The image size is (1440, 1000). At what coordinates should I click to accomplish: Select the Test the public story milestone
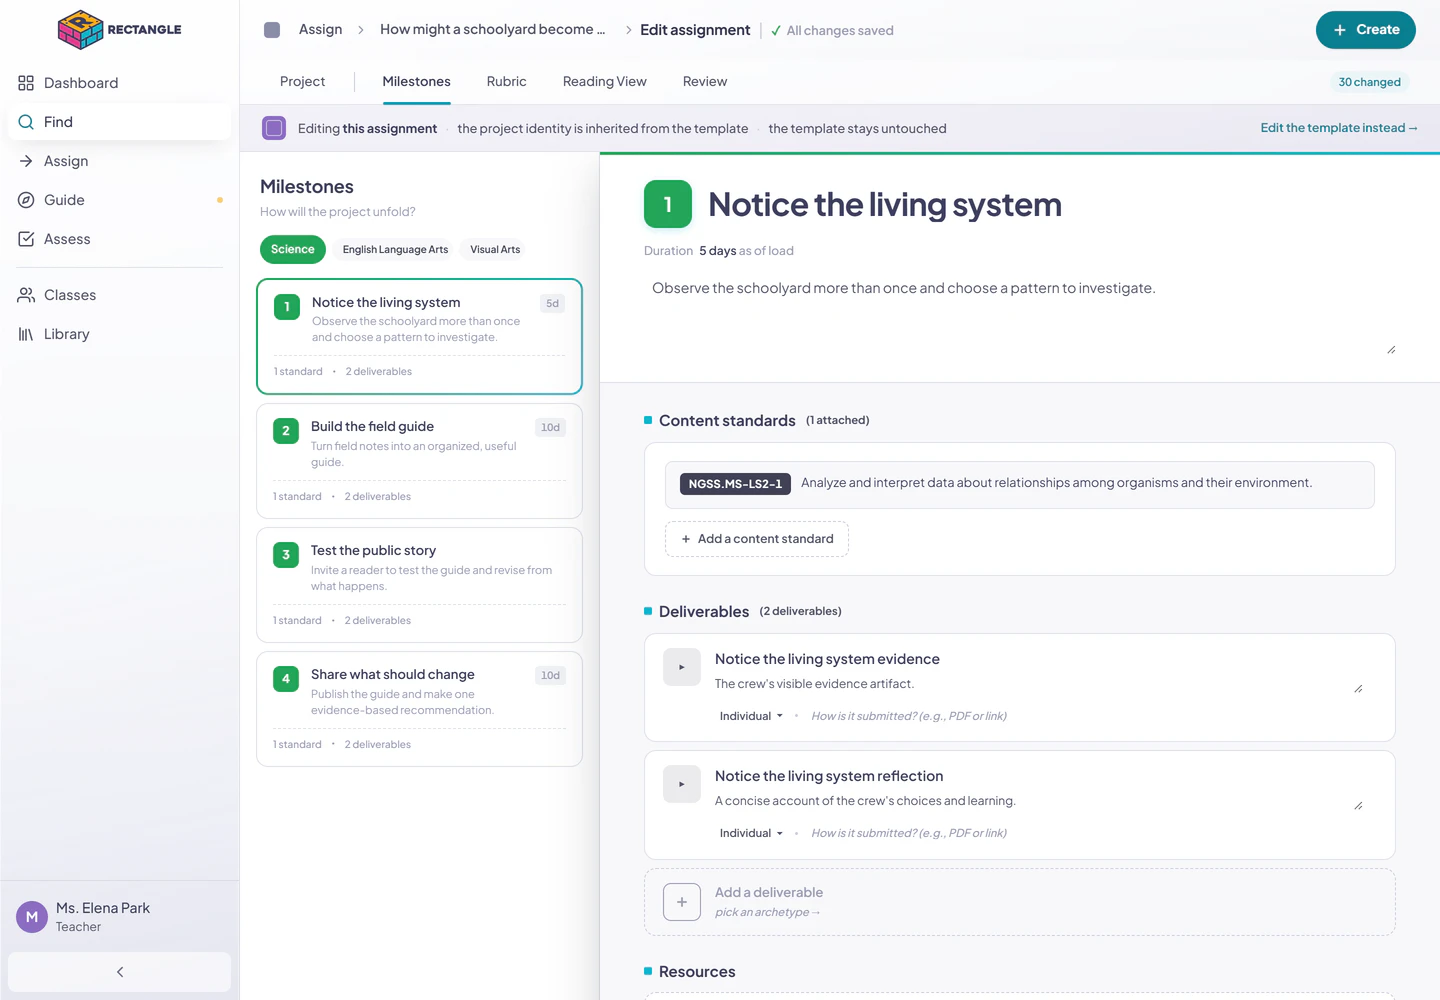[419, 585]
